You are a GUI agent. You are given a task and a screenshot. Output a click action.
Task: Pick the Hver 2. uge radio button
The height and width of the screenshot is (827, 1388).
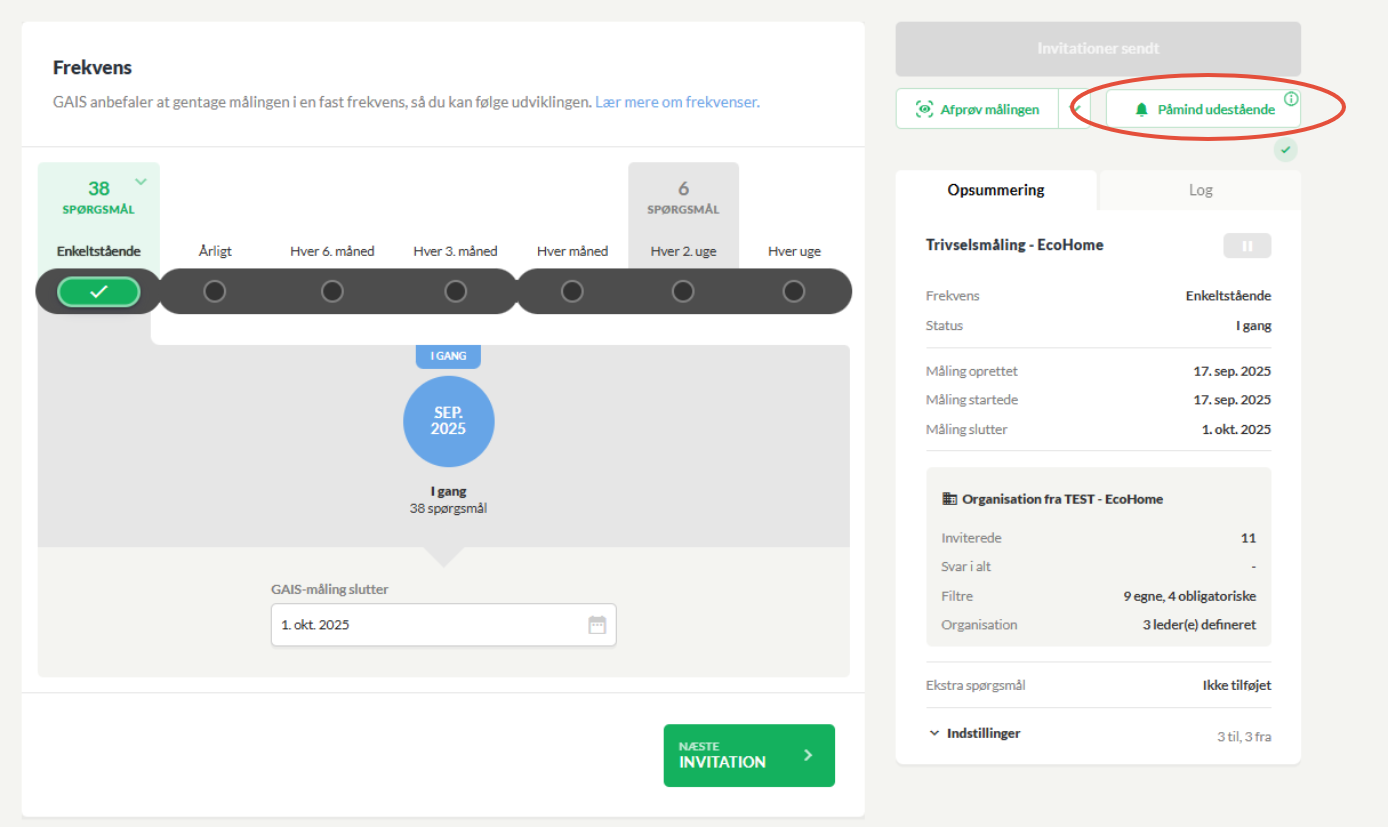682,292
